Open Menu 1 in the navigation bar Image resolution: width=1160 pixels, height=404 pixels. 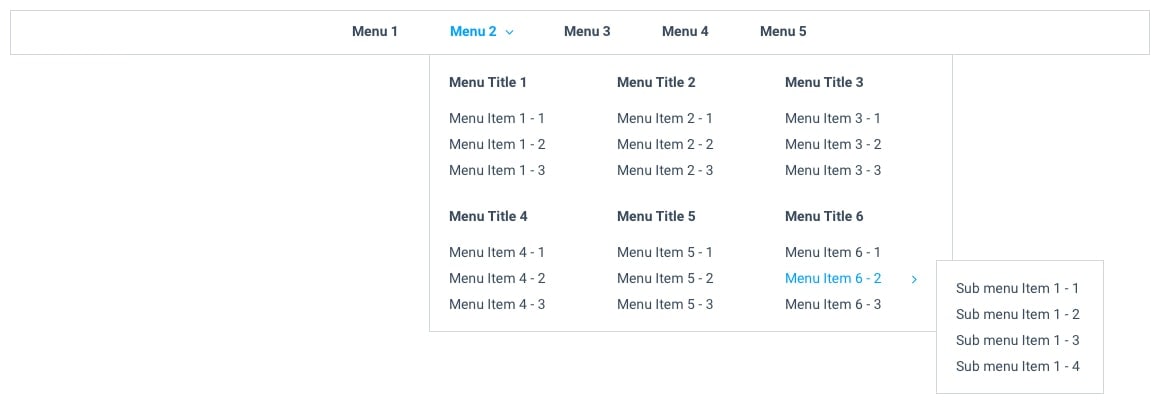pyautogui.click(x=375, y=32)
